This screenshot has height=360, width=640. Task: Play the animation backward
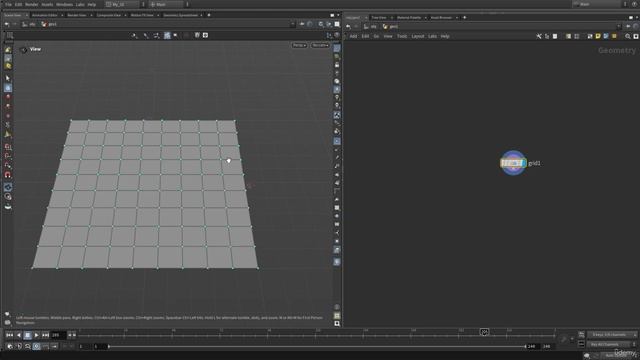point(19,335)
